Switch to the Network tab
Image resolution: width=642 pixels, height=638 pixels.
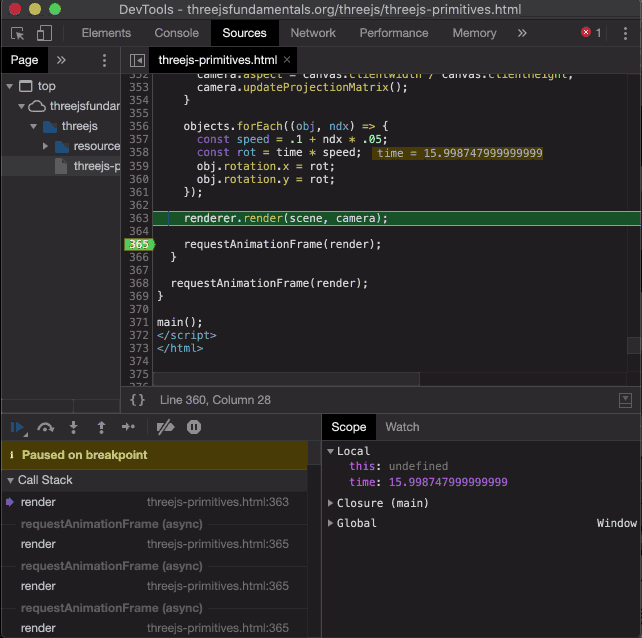[313, 33]
